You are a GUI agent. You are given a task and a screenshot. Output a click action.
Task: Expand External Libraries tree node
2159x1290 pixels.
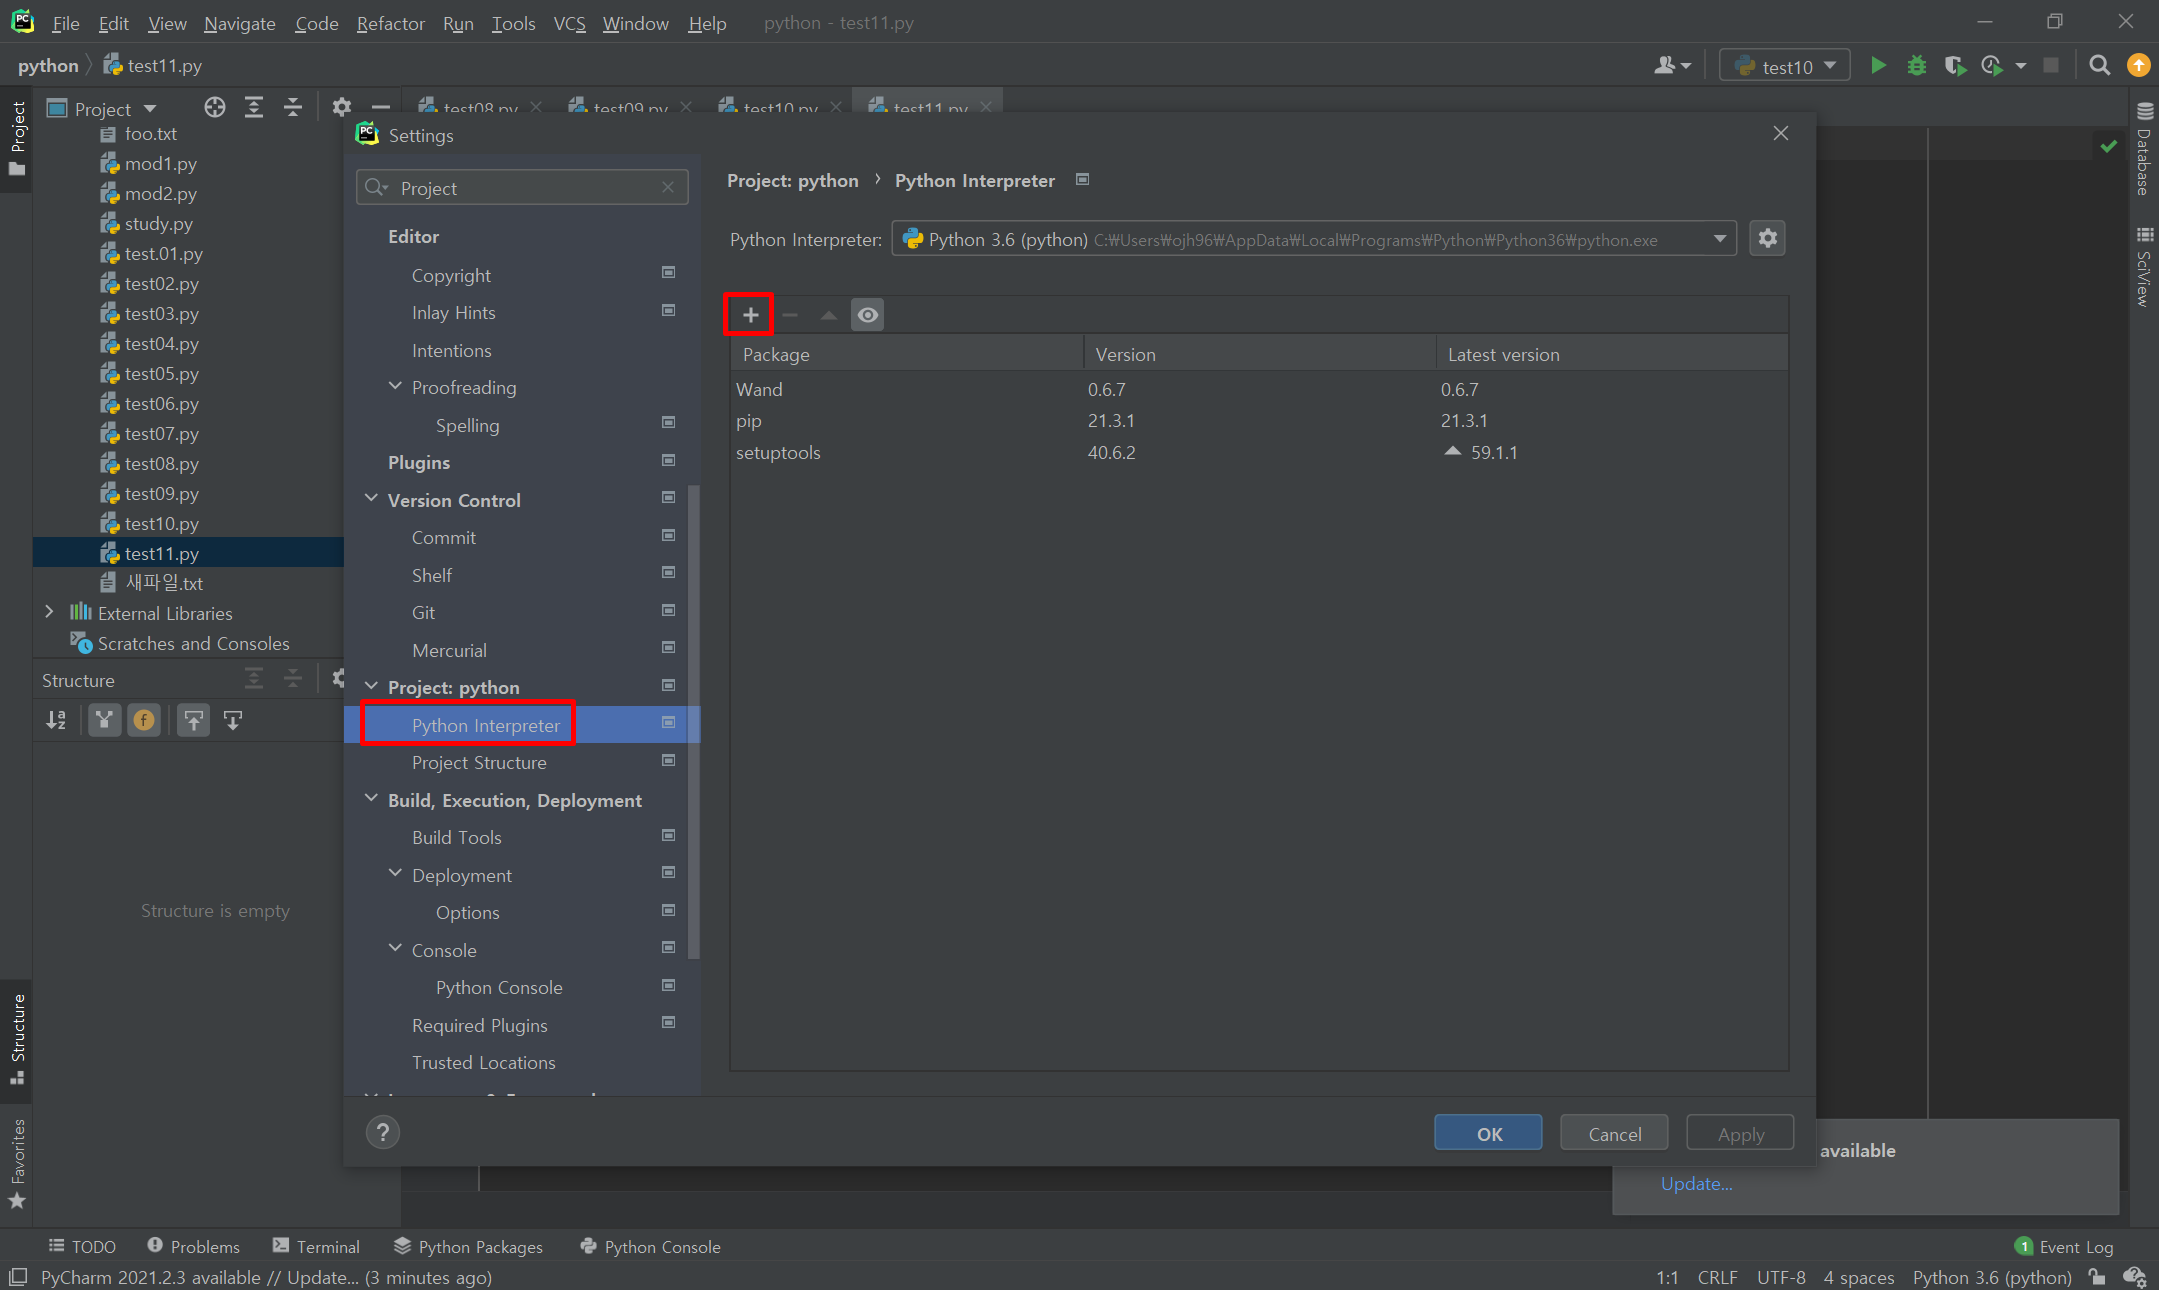click(x=49, y=613)
